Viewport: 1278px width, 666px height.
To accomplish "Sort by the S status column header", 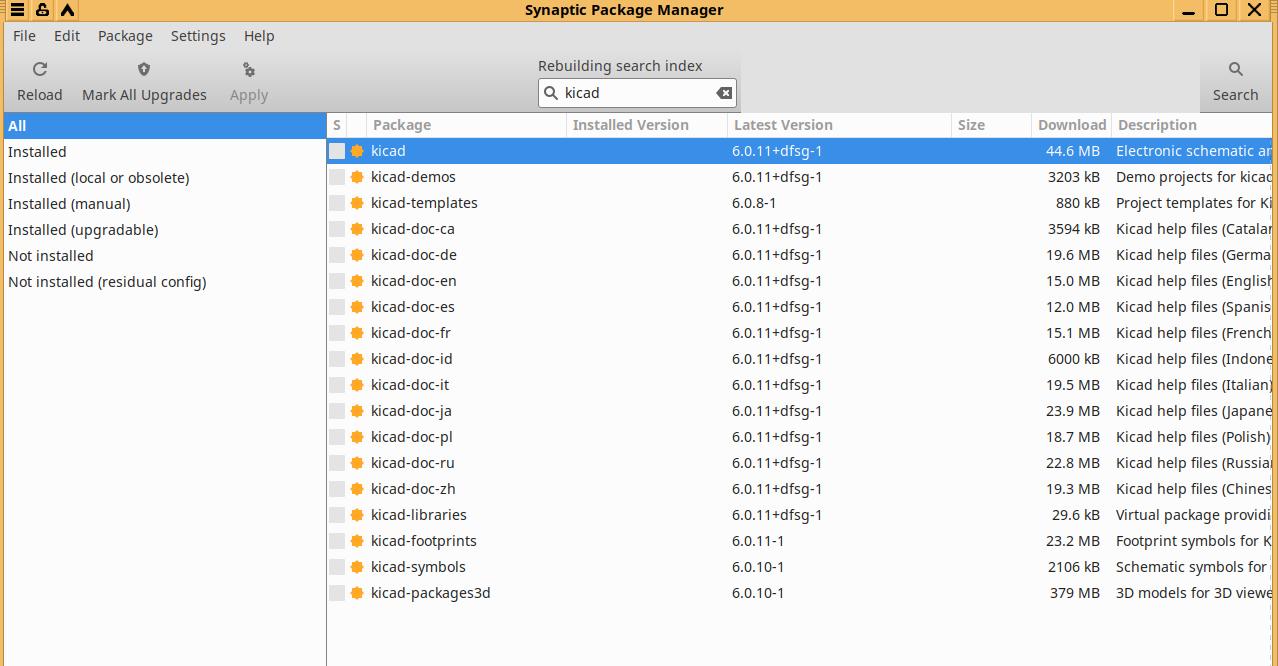I will (x=337, y=125).
